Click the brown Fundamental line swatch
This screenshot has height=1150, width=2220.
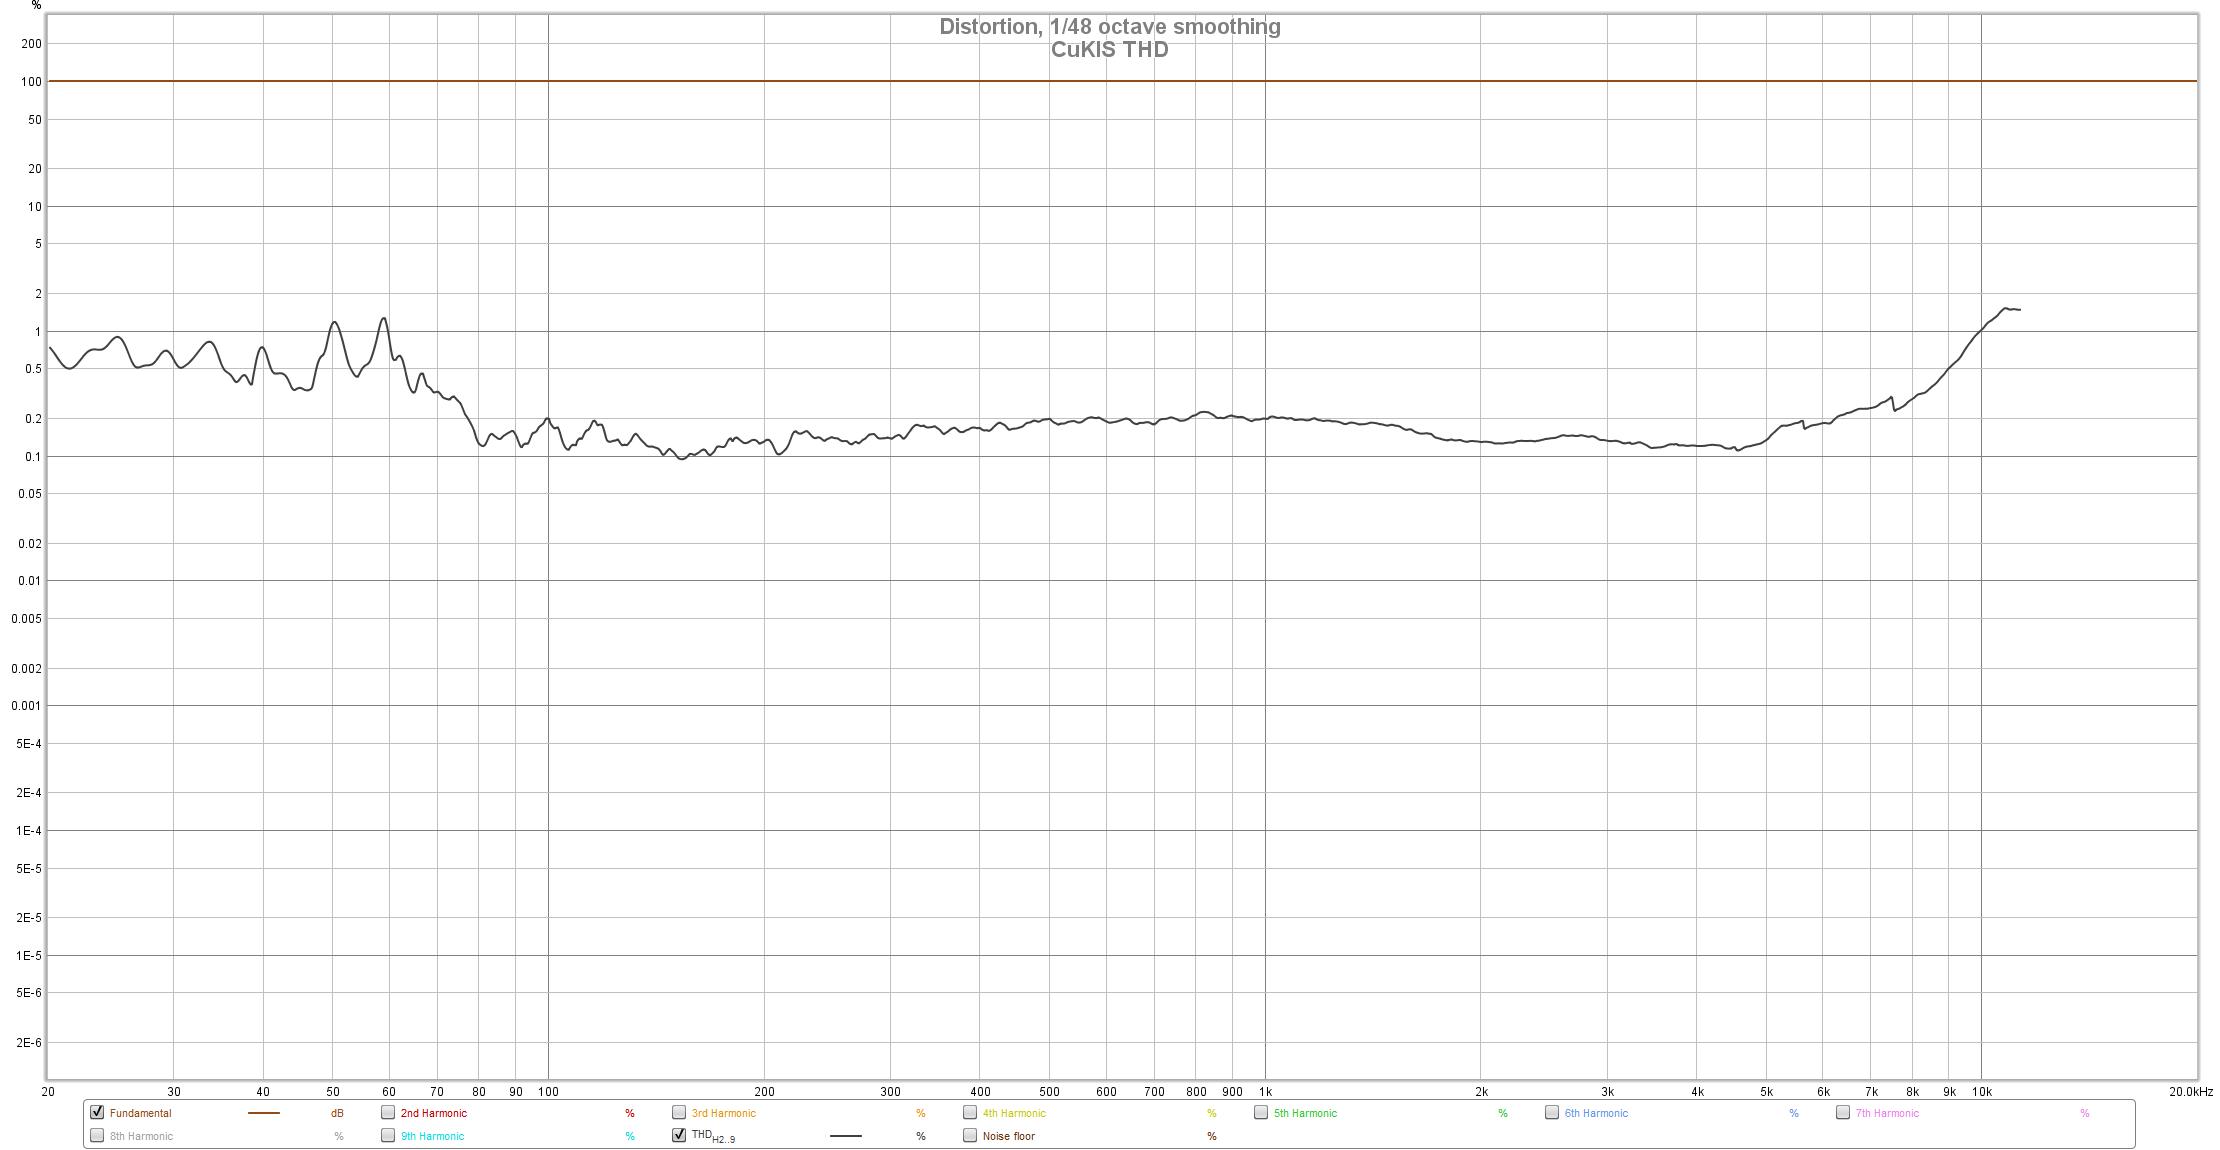(x=264, y=1113)
